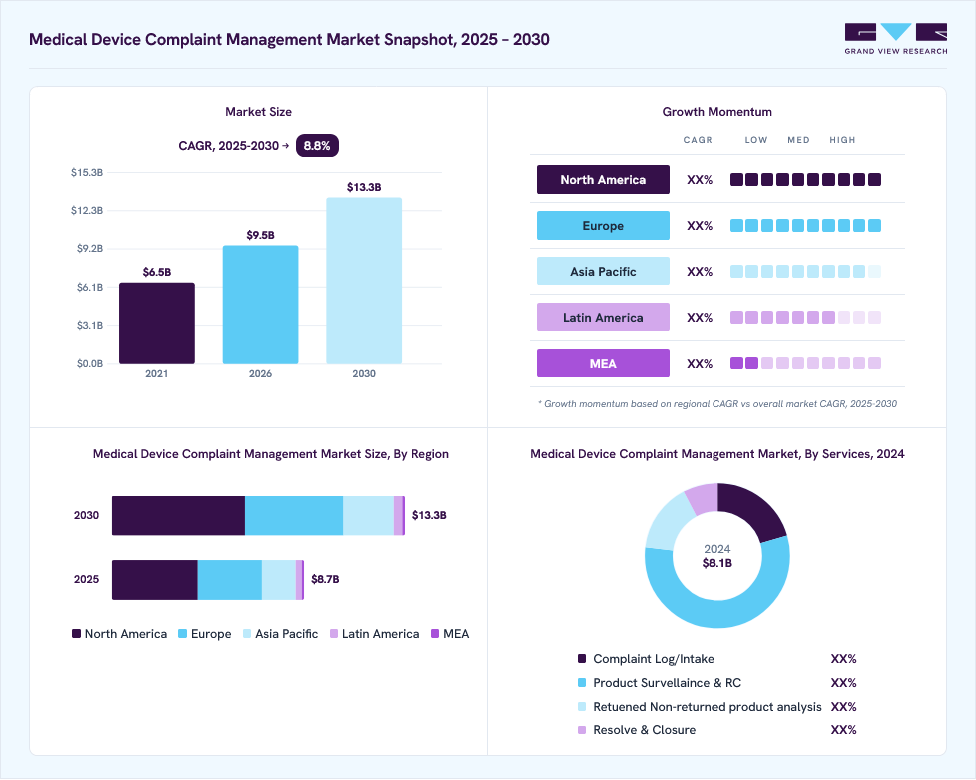
Task: Click Europe growth momentum squares
Action: (805, 226)
